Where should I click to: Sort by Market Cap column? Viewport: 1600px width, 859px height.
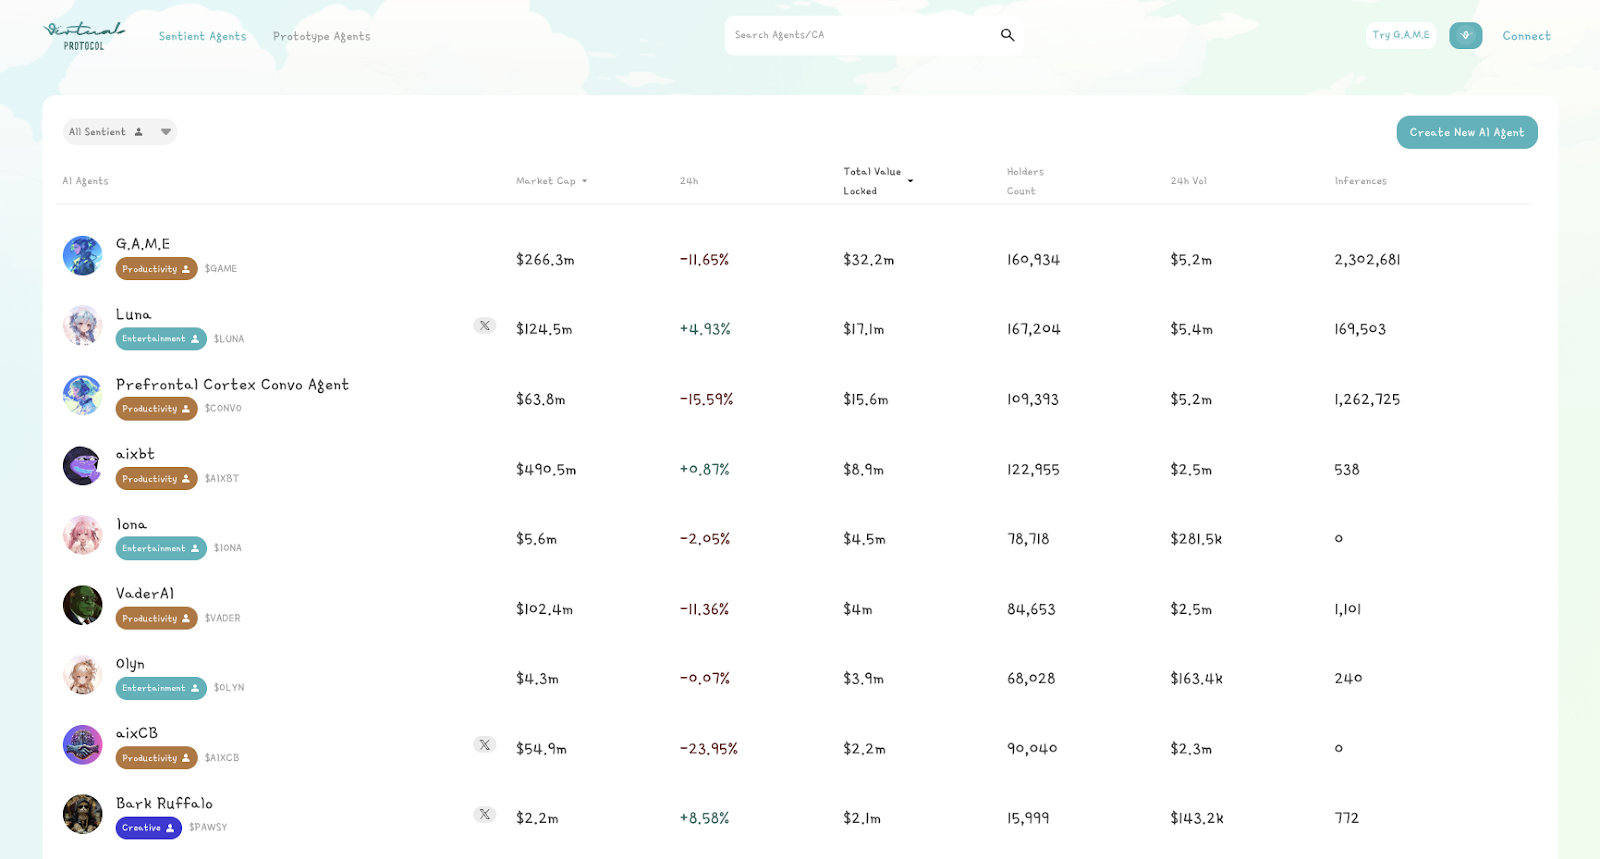[551, 181]
